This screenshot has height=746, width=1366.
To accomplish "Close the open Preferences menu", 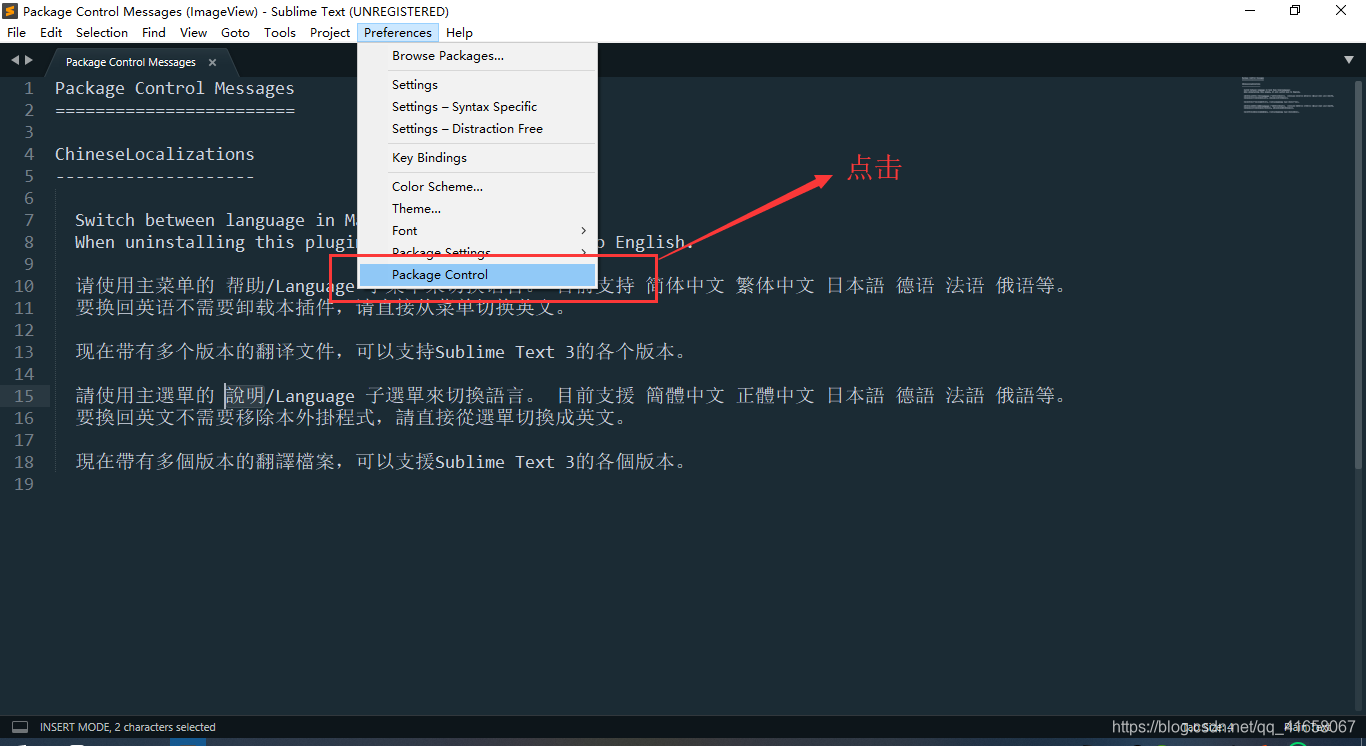I will 398,32.
